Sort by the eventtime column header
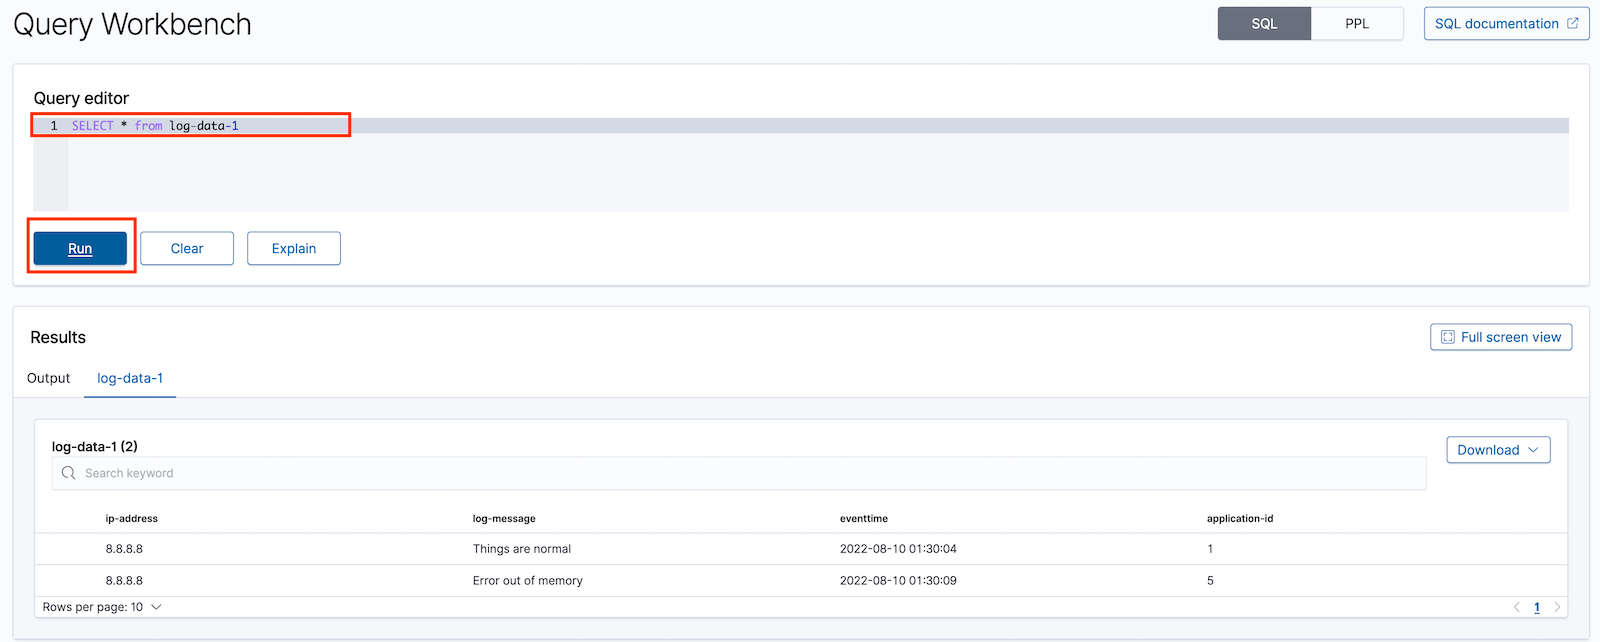The height and width of the screenshot is (642, 1600). 864,518
